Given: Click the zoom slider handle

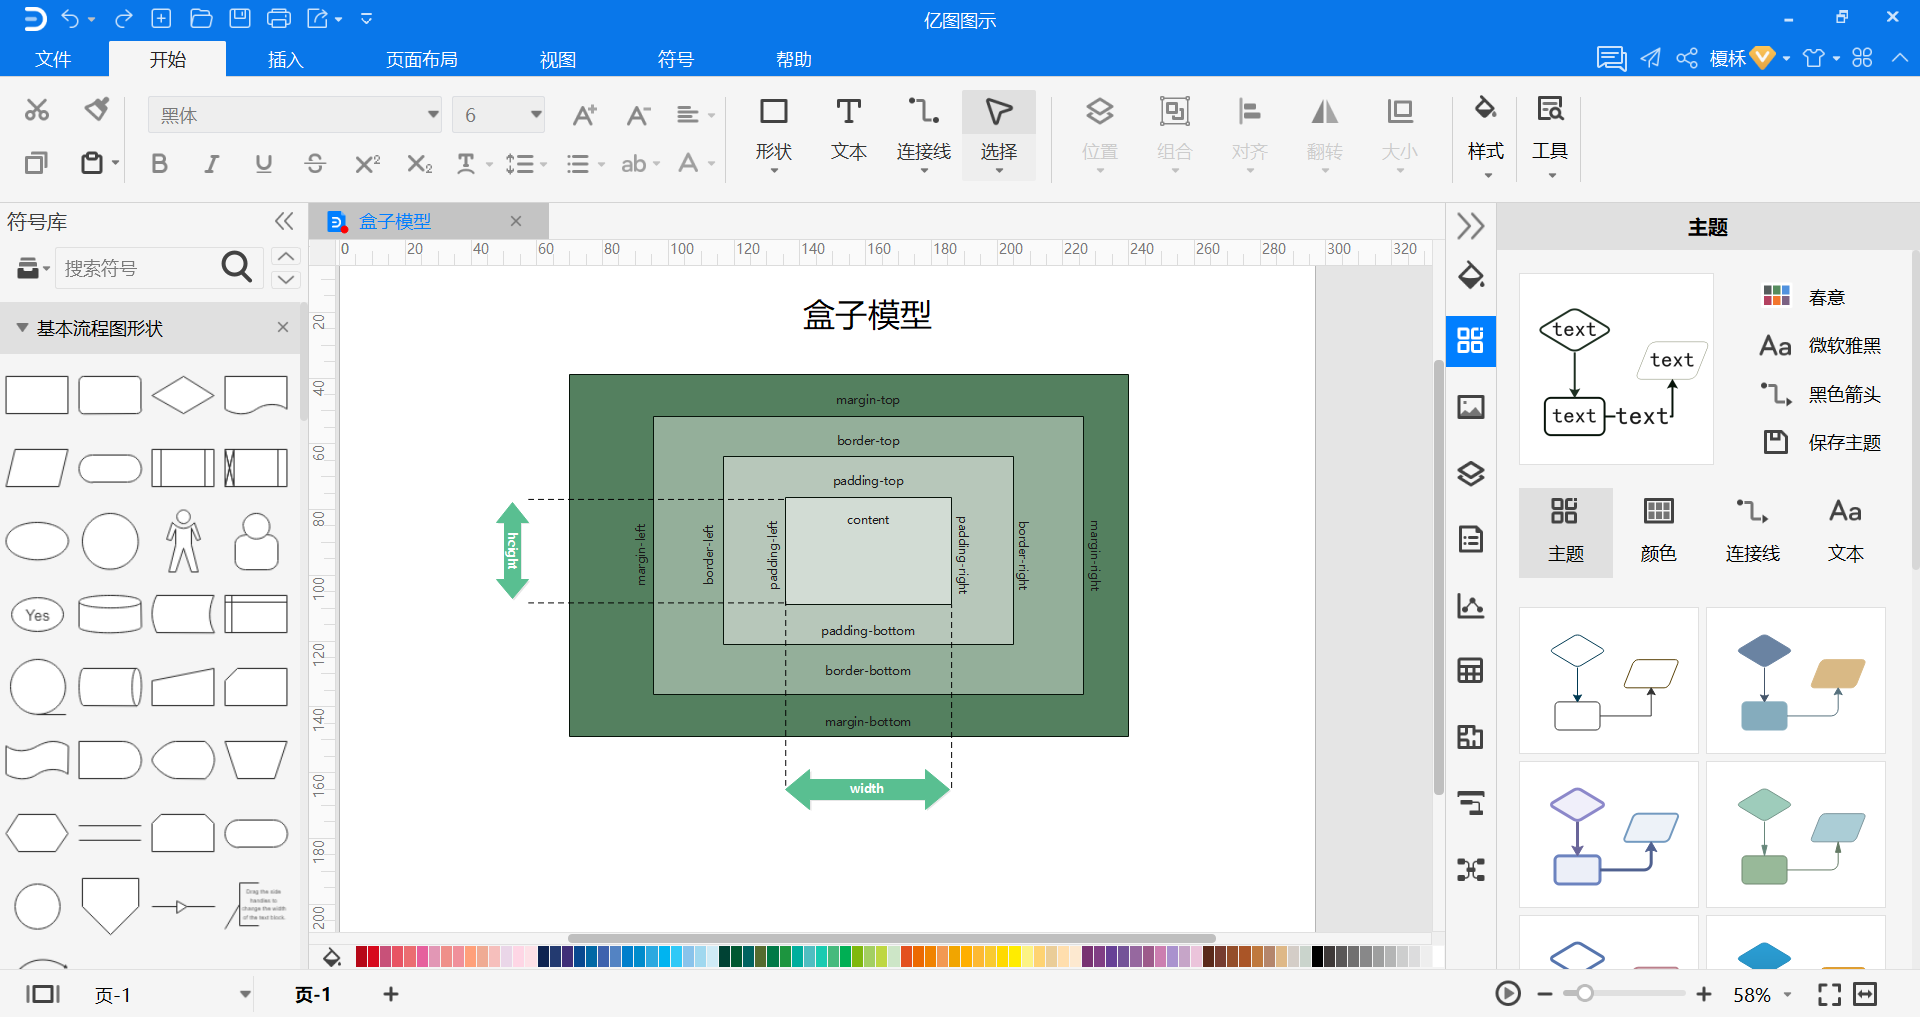Looking at the screenshot, I should coord(1584,994).
